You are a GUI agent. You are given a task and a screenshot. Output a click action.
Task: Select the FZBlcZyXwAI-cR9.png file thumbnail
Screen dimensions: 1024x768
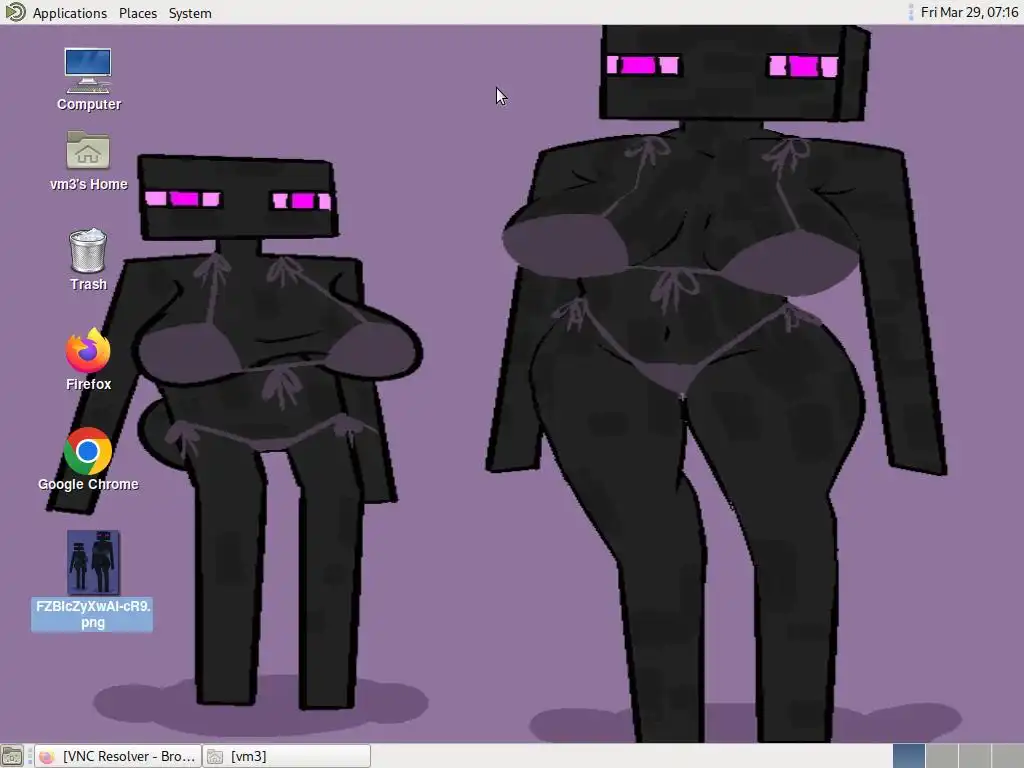[93, 562]
